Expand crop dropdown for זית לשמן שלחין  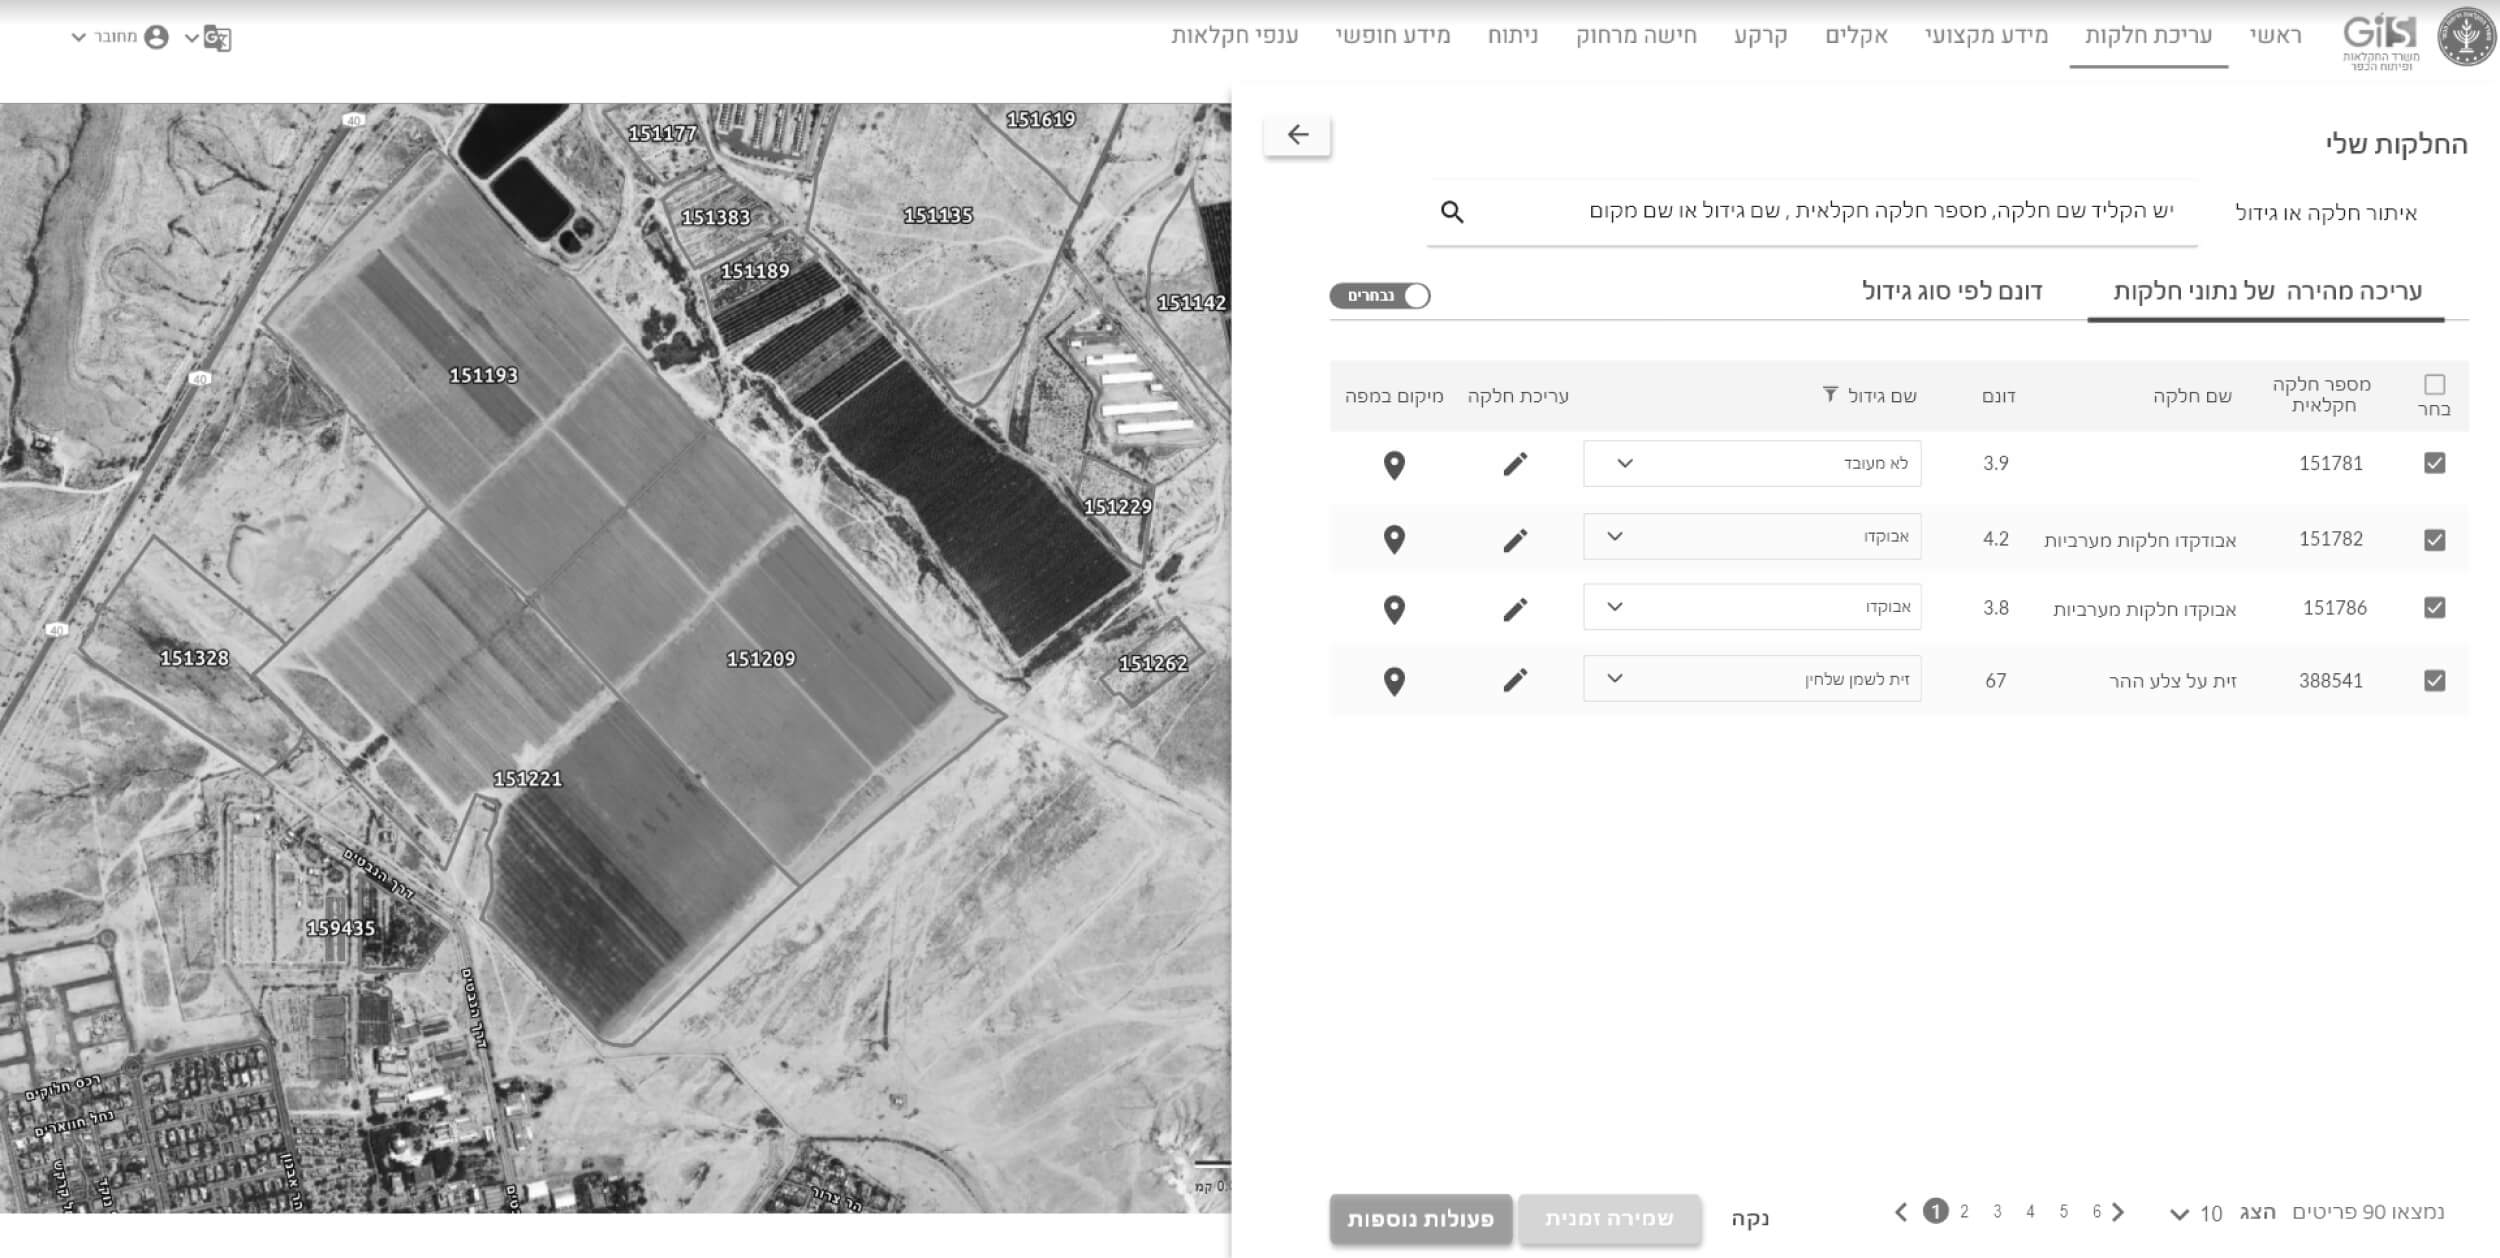(x=1752, y=680)
